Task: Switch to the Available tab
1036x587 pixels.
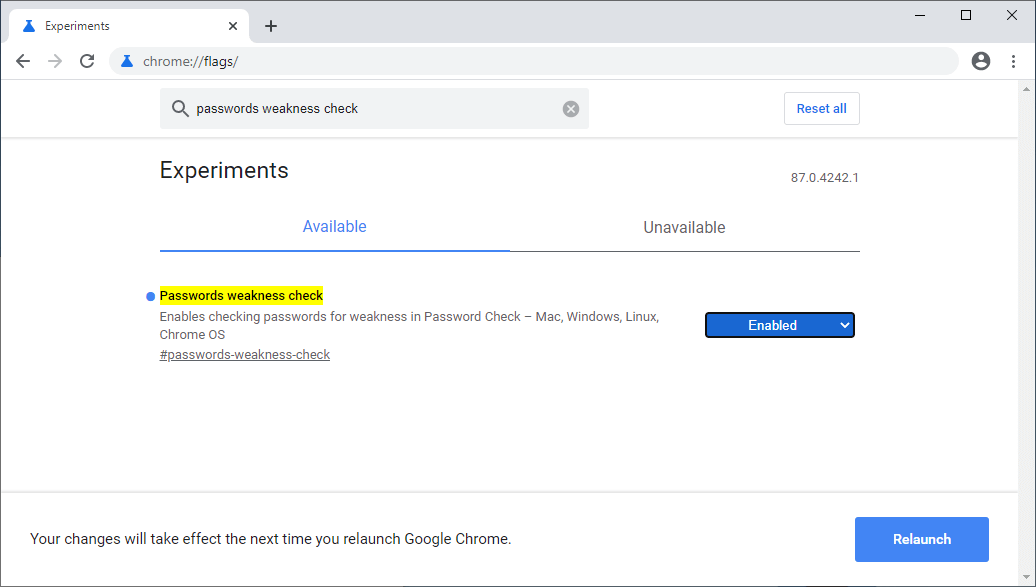Action: [x=334, y=227]
